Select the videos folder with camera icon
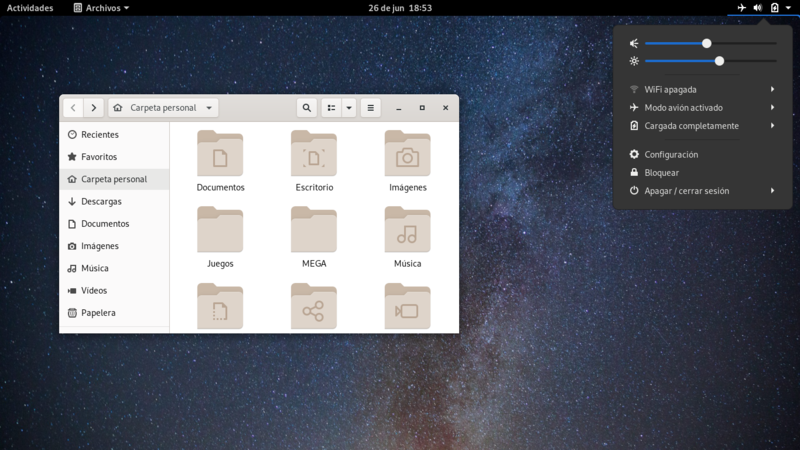This screenshot has width=800, height=450. (408, 306)
